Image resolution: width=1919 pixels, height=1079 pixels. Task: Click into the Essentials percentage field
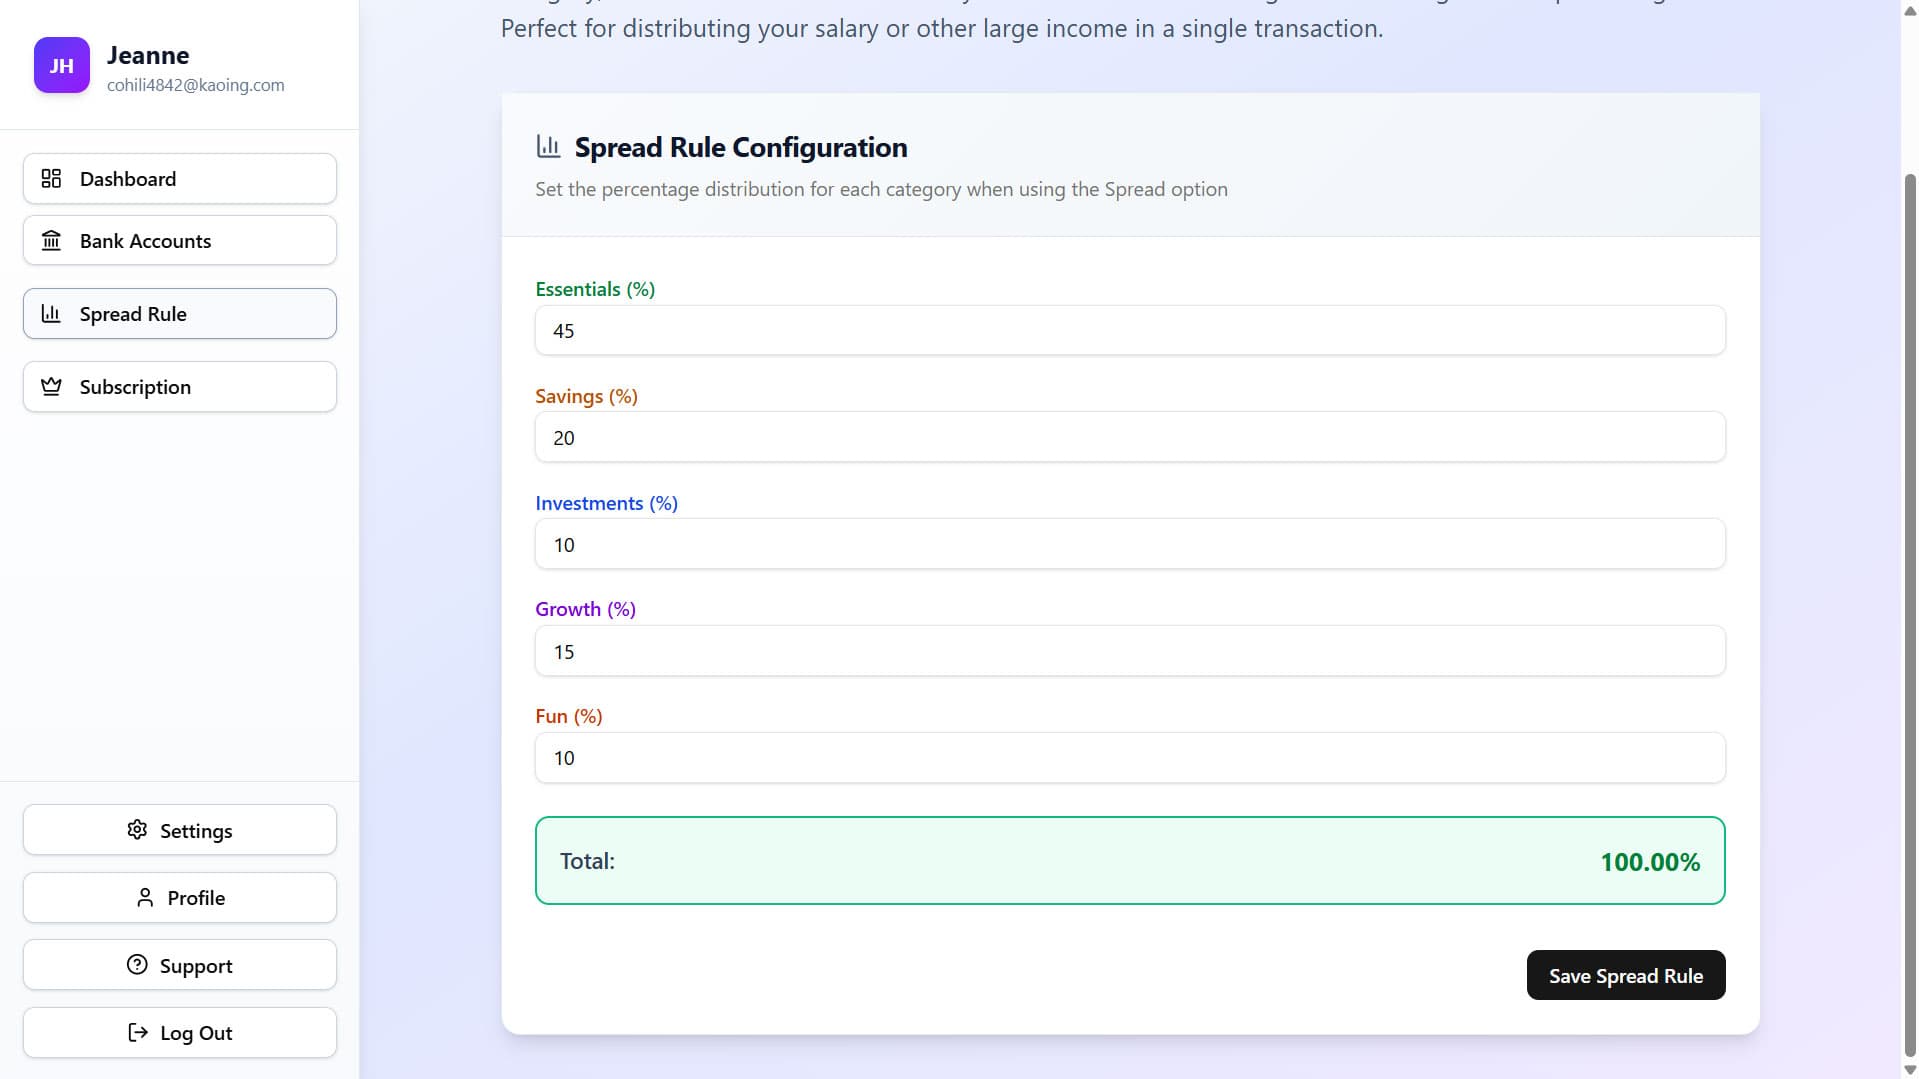click(1129, 330)
